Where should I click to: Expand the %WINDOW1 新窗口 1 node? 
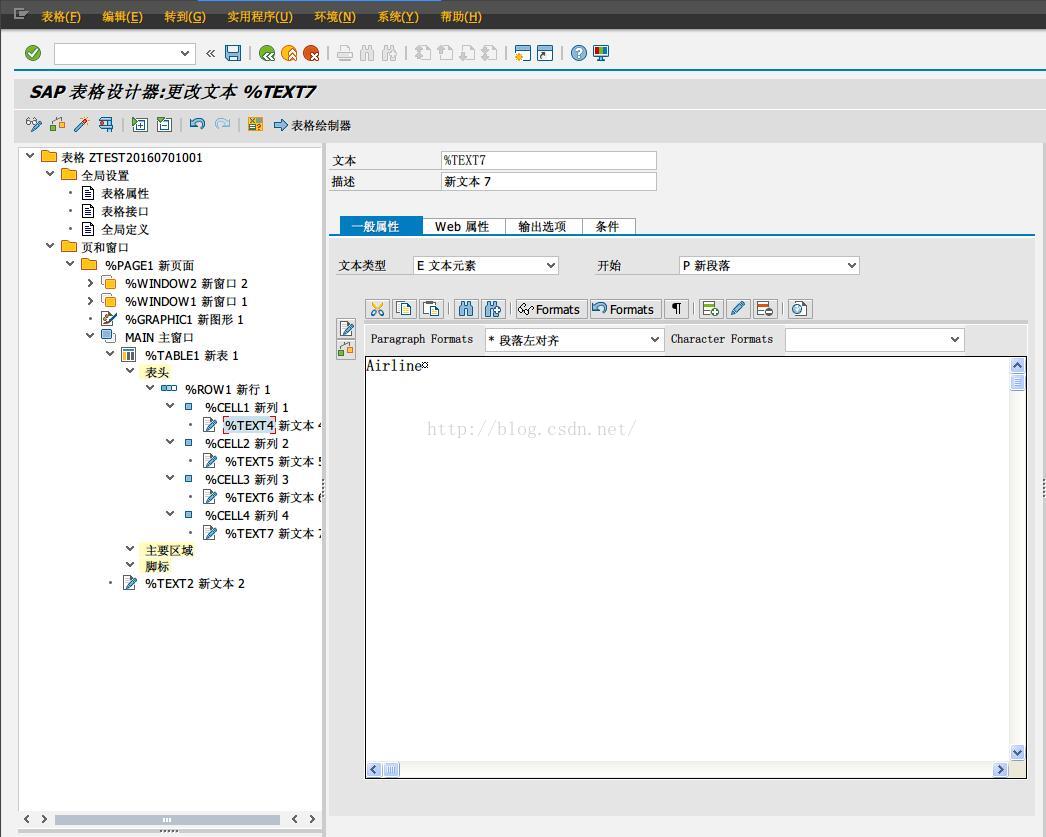[90, 301]
